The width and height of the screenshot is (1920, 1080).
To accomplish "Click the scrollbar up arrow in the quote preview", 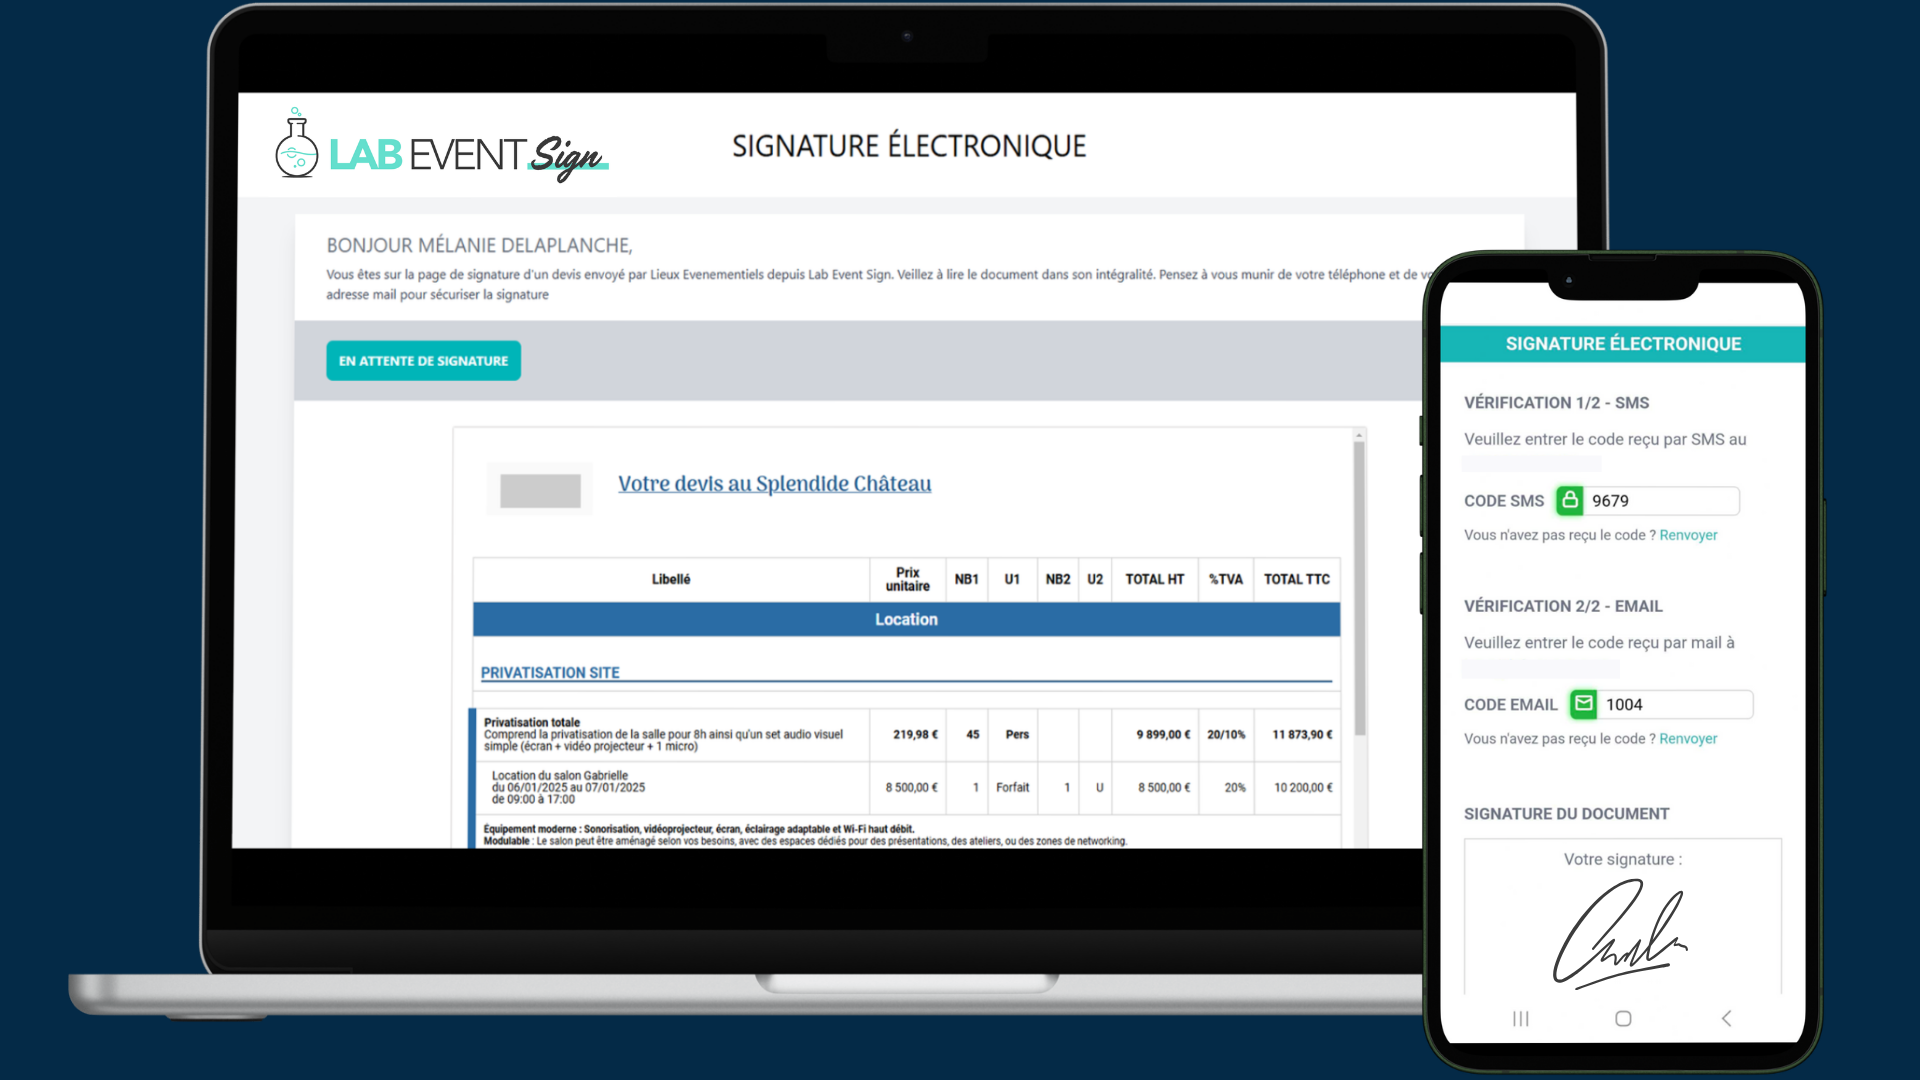I will 1359,435.
